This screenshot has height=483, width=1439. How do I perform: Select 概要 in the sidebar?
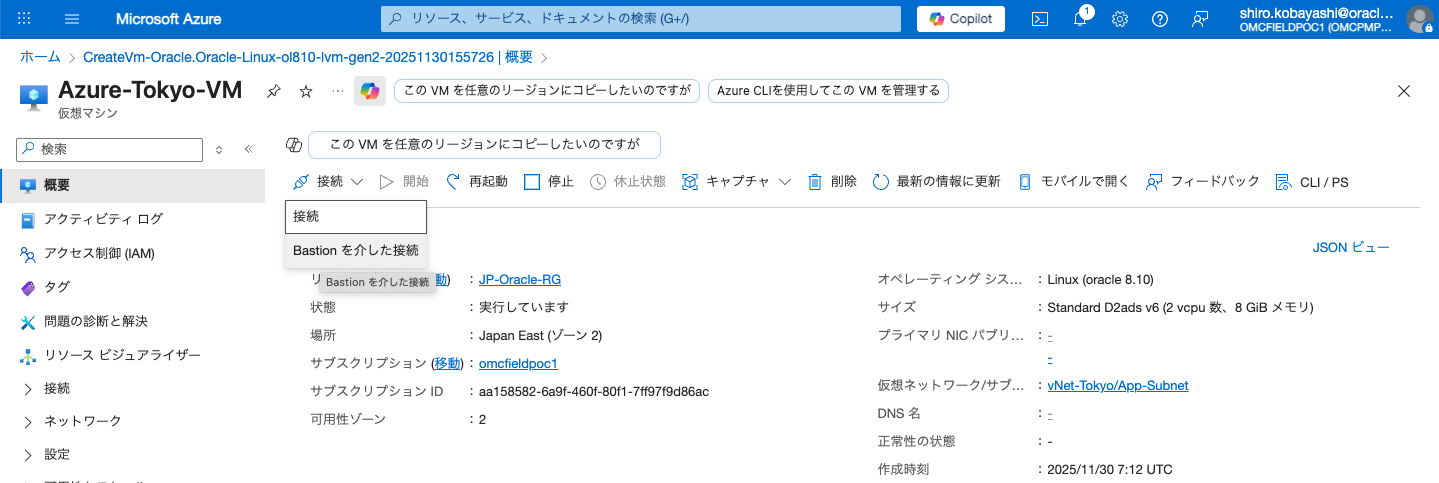[x=132, y=185]
